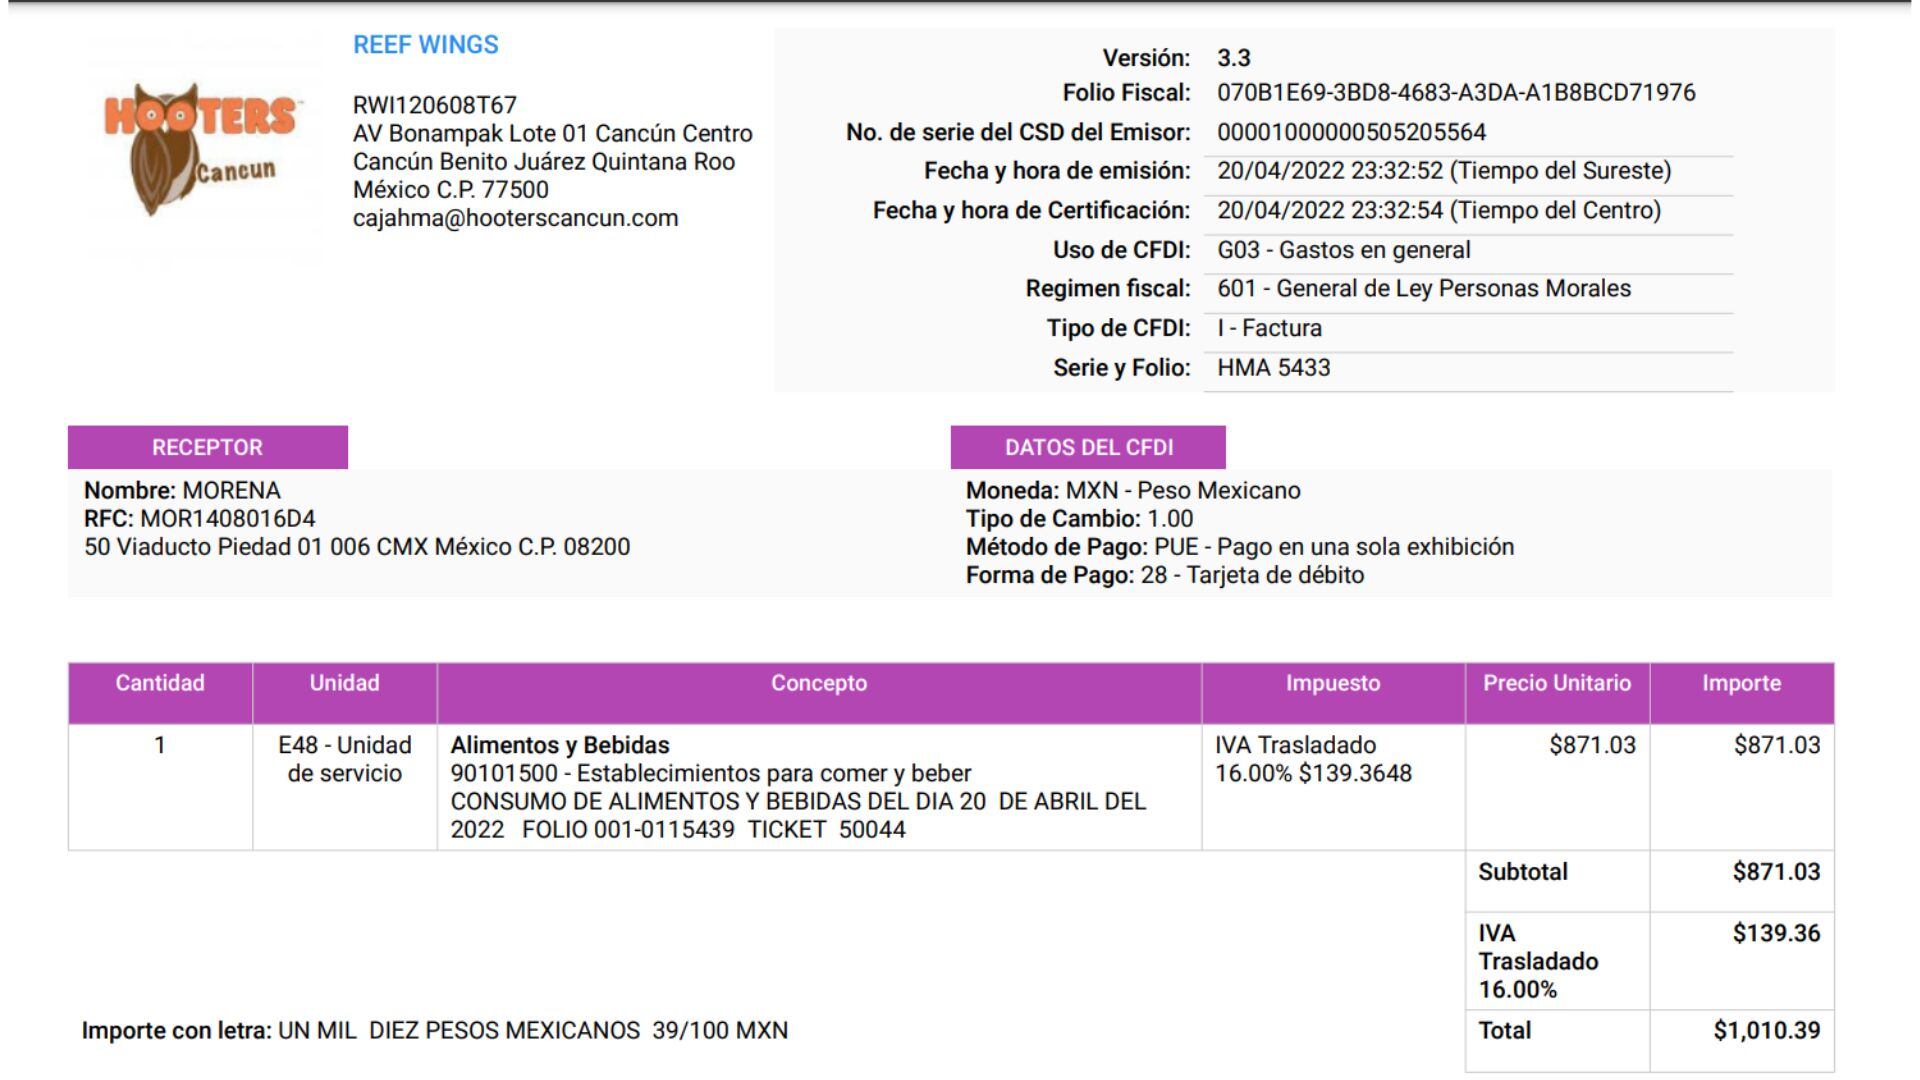Click the DATOS DEL CFDI header
1920x1080 pixels.
[1088, 447]
